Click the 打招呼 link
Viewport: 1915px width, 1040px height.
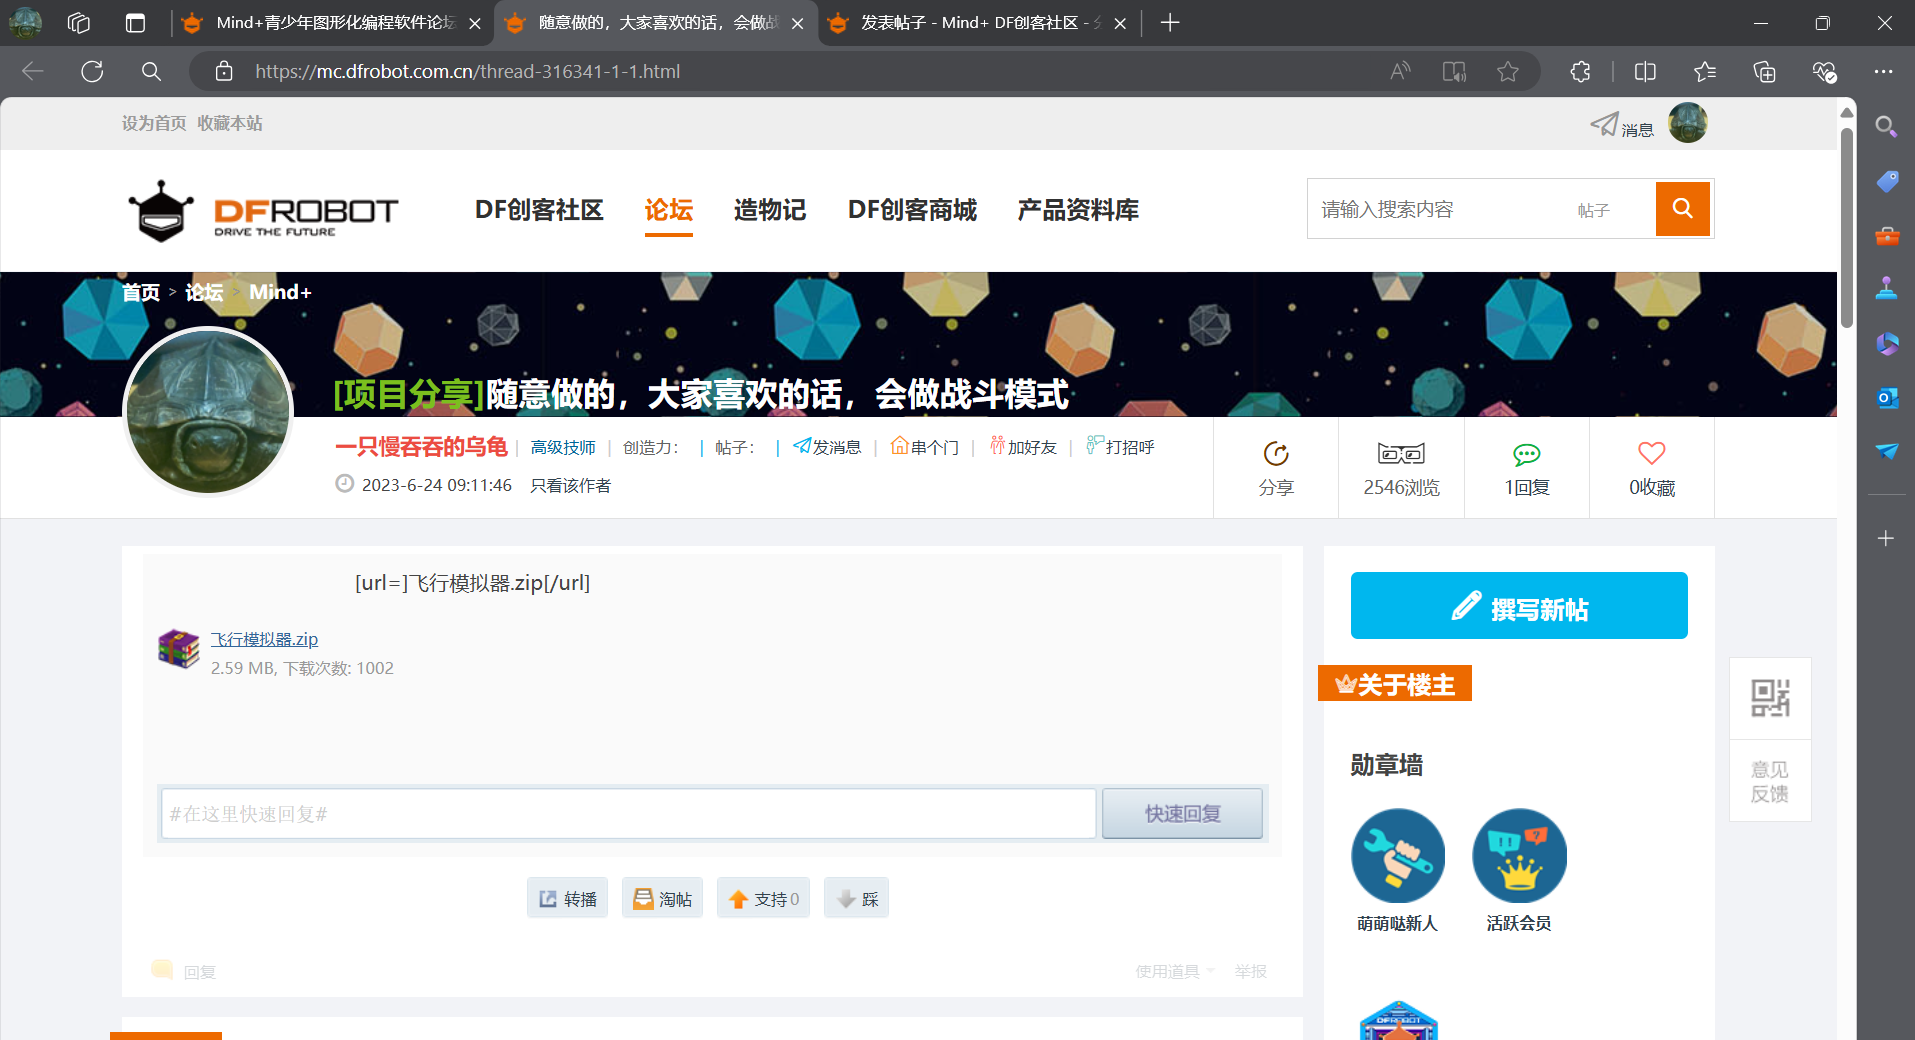coord(1120,447)
